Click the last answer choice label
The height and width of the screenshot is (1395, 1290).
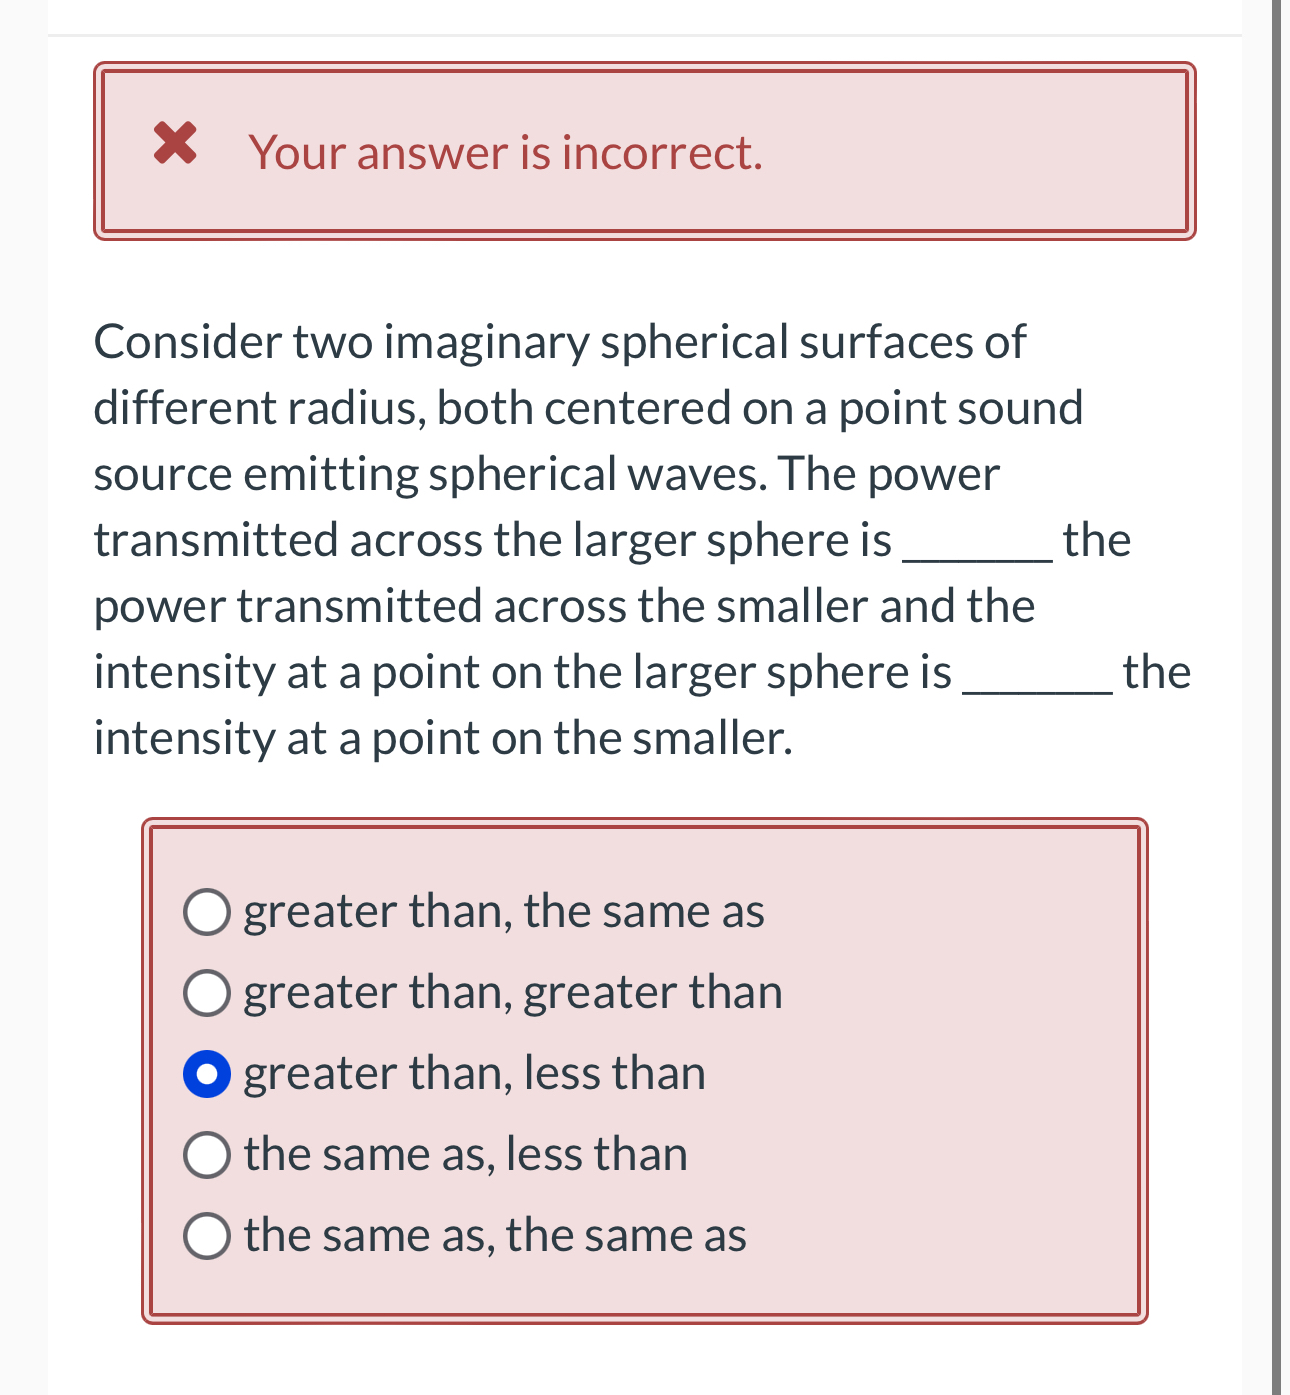[x=495, y=1235]
